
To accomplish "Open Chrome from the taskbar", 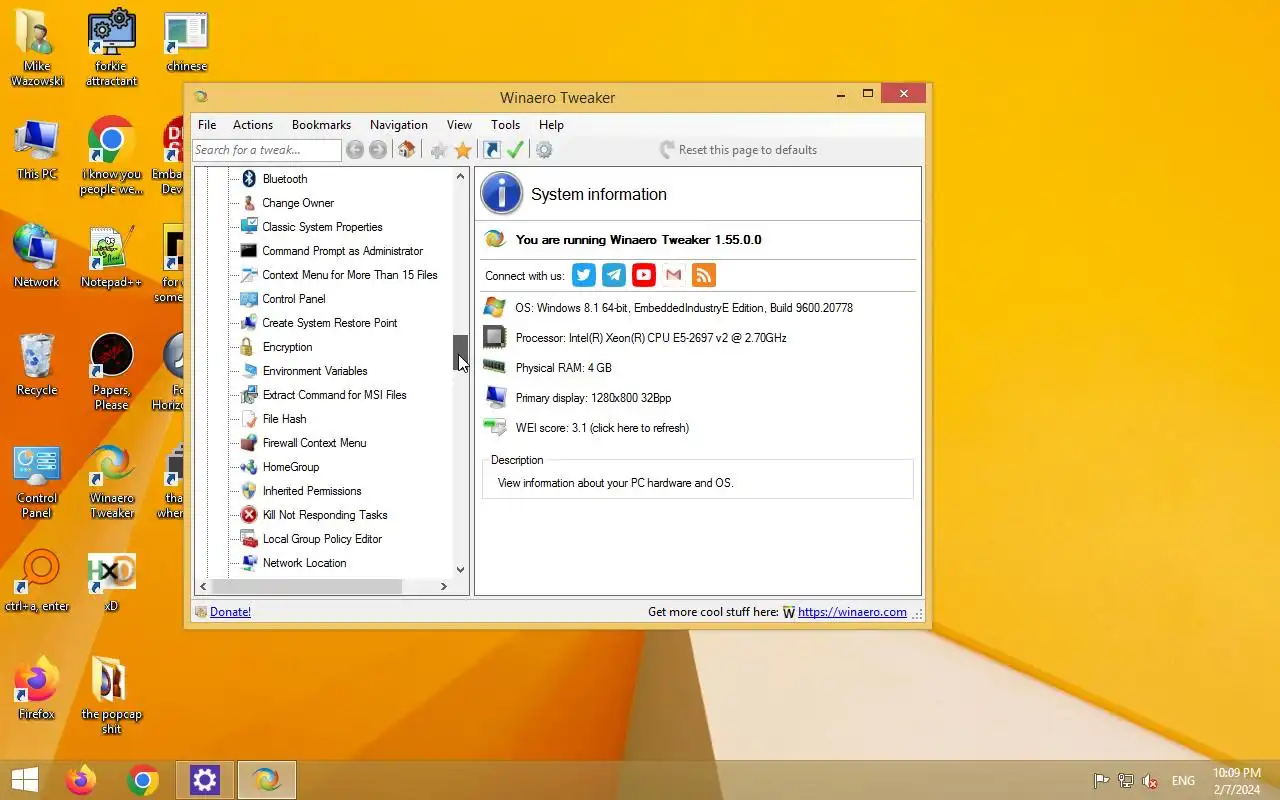I will point(143,780).
